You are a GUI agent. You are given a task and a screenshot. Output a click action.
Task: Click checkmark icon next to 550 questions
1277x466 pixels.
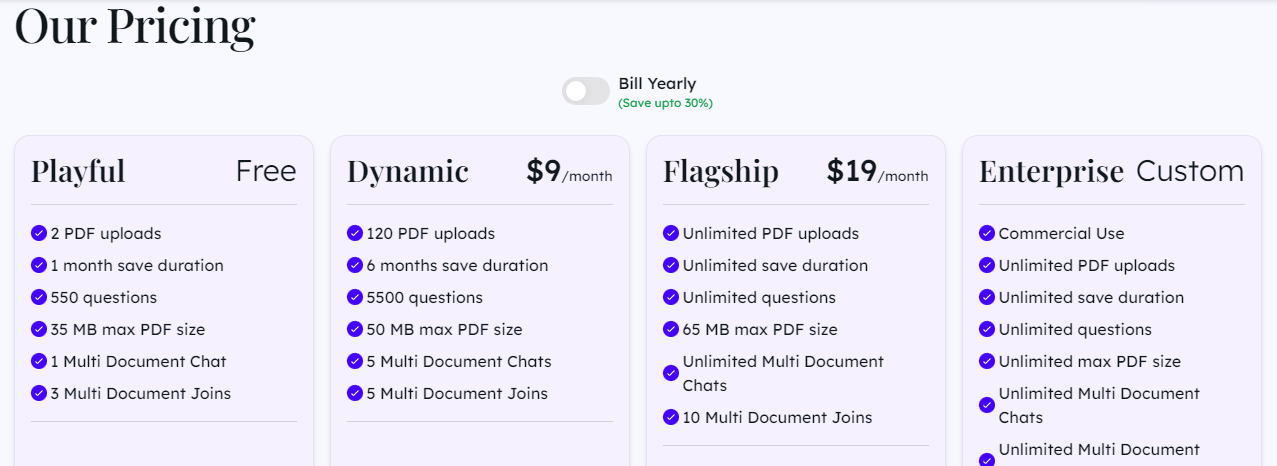[39, 297]
